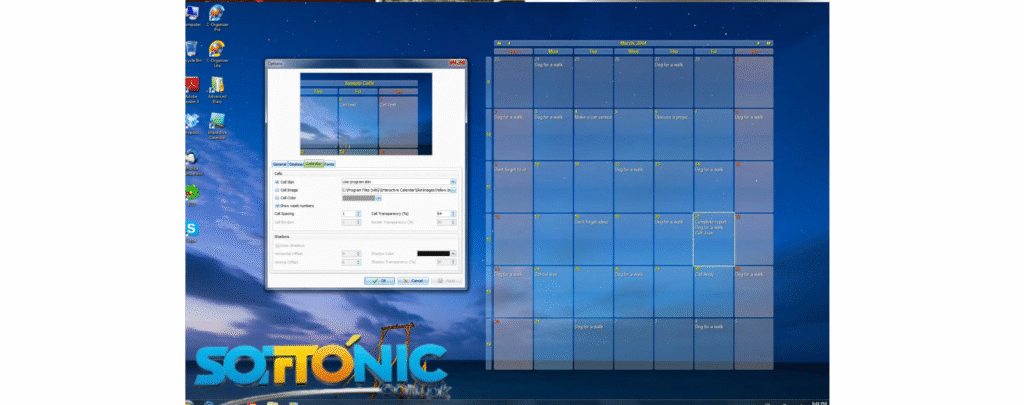1024x405 pixels.
Task: Click the cell image path field
Action: pos(396,190)
